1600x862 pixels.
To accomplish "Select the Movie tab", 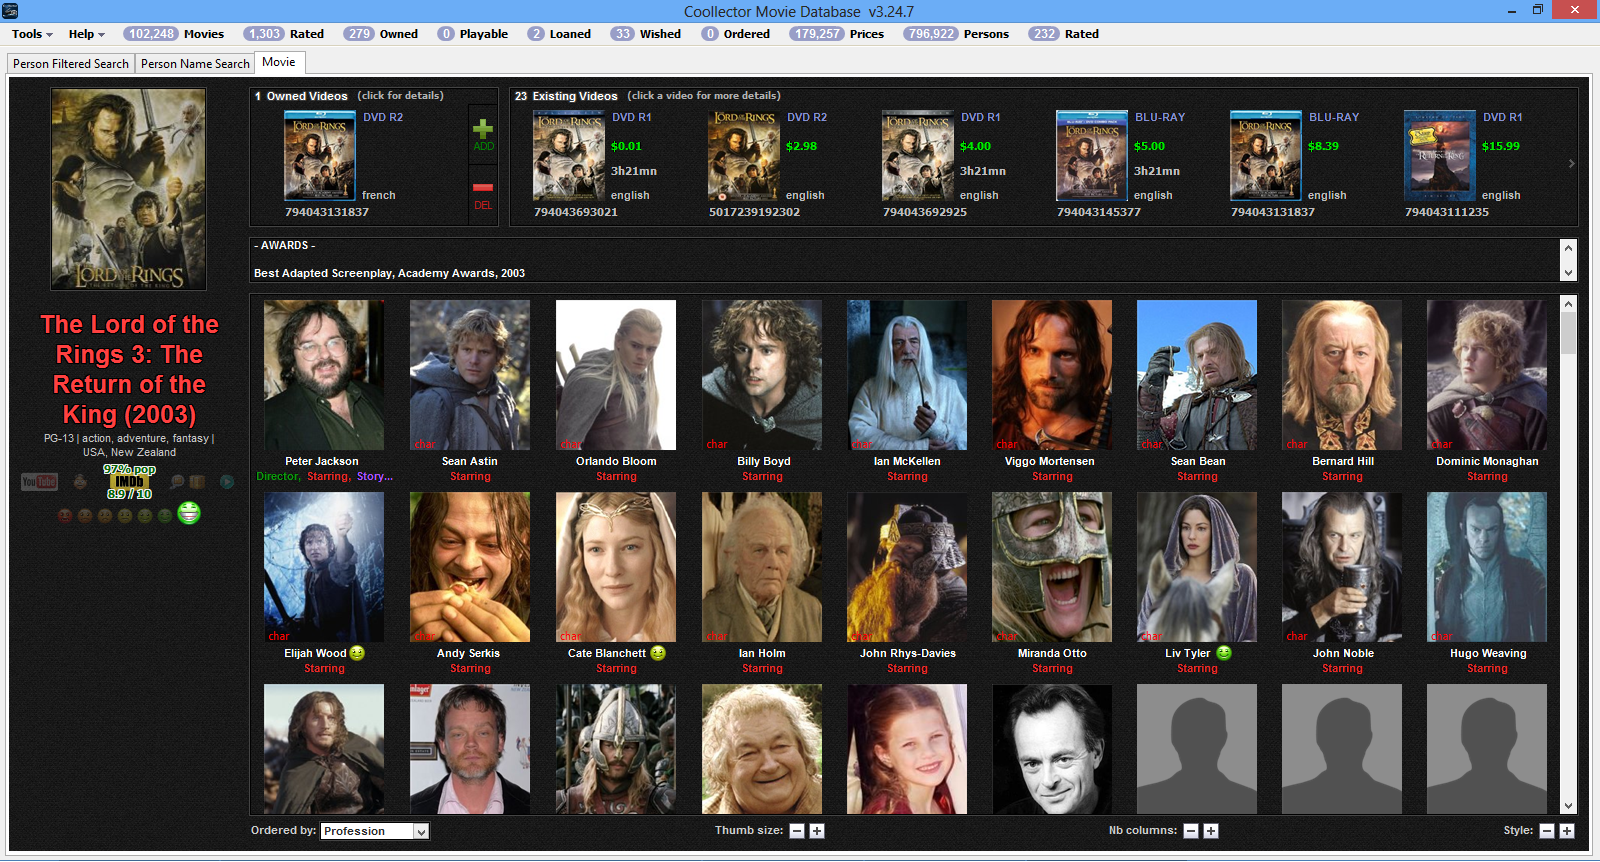I will (279, 62).
